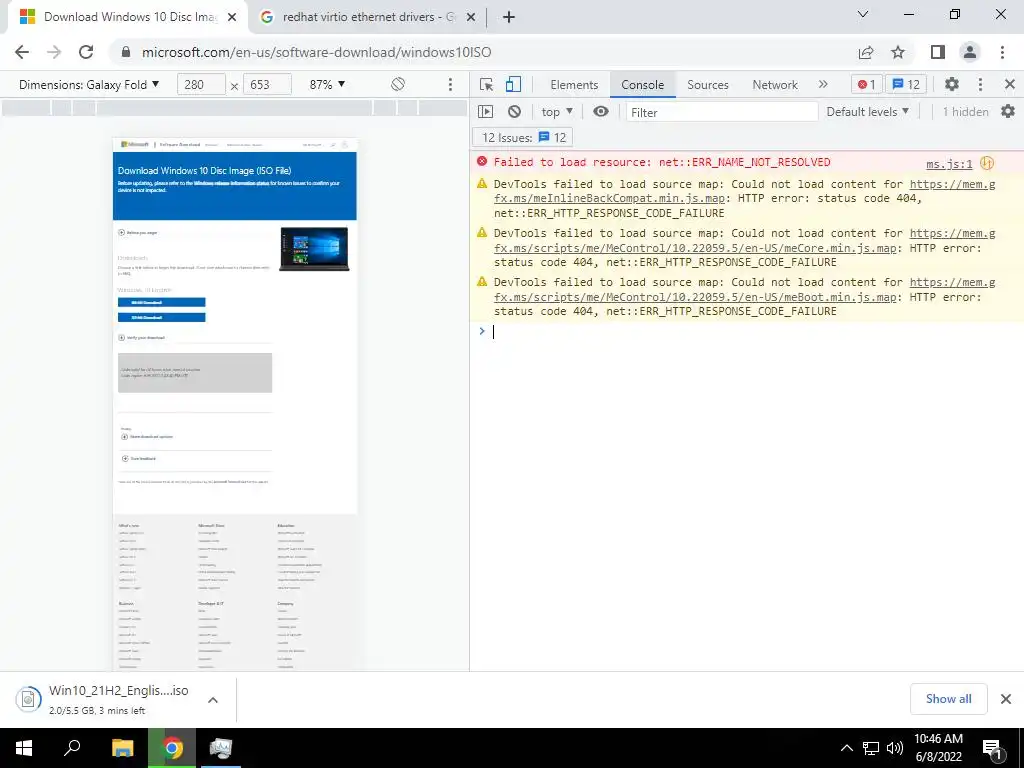
Task: Click the first blue download button
Action: (x=161, y=302)
